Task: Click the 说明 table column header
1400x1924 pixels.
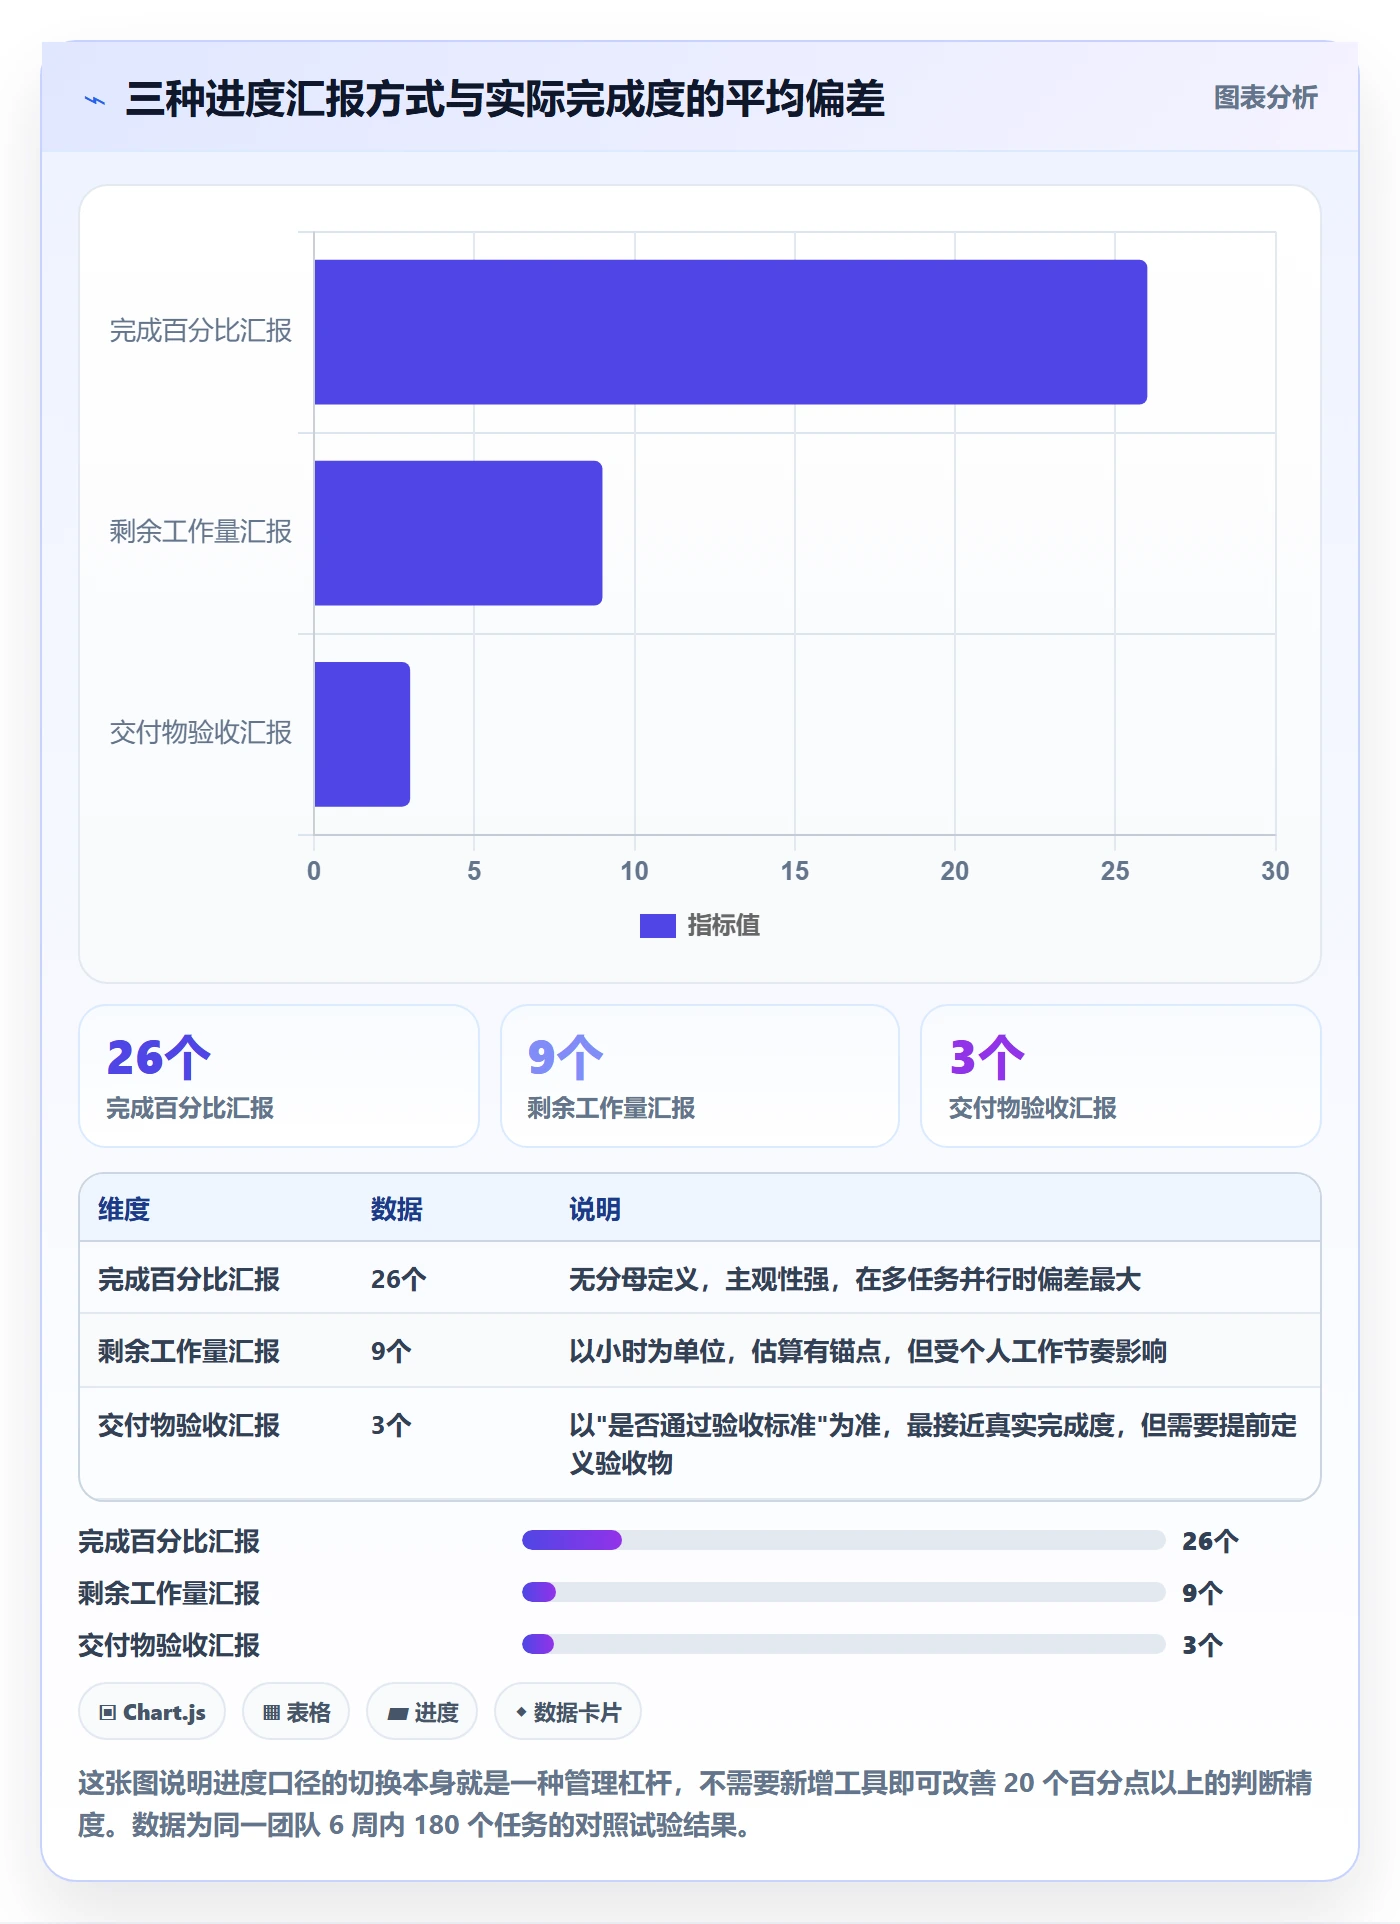Action: pyautogui.click(x=595, y=1209)
